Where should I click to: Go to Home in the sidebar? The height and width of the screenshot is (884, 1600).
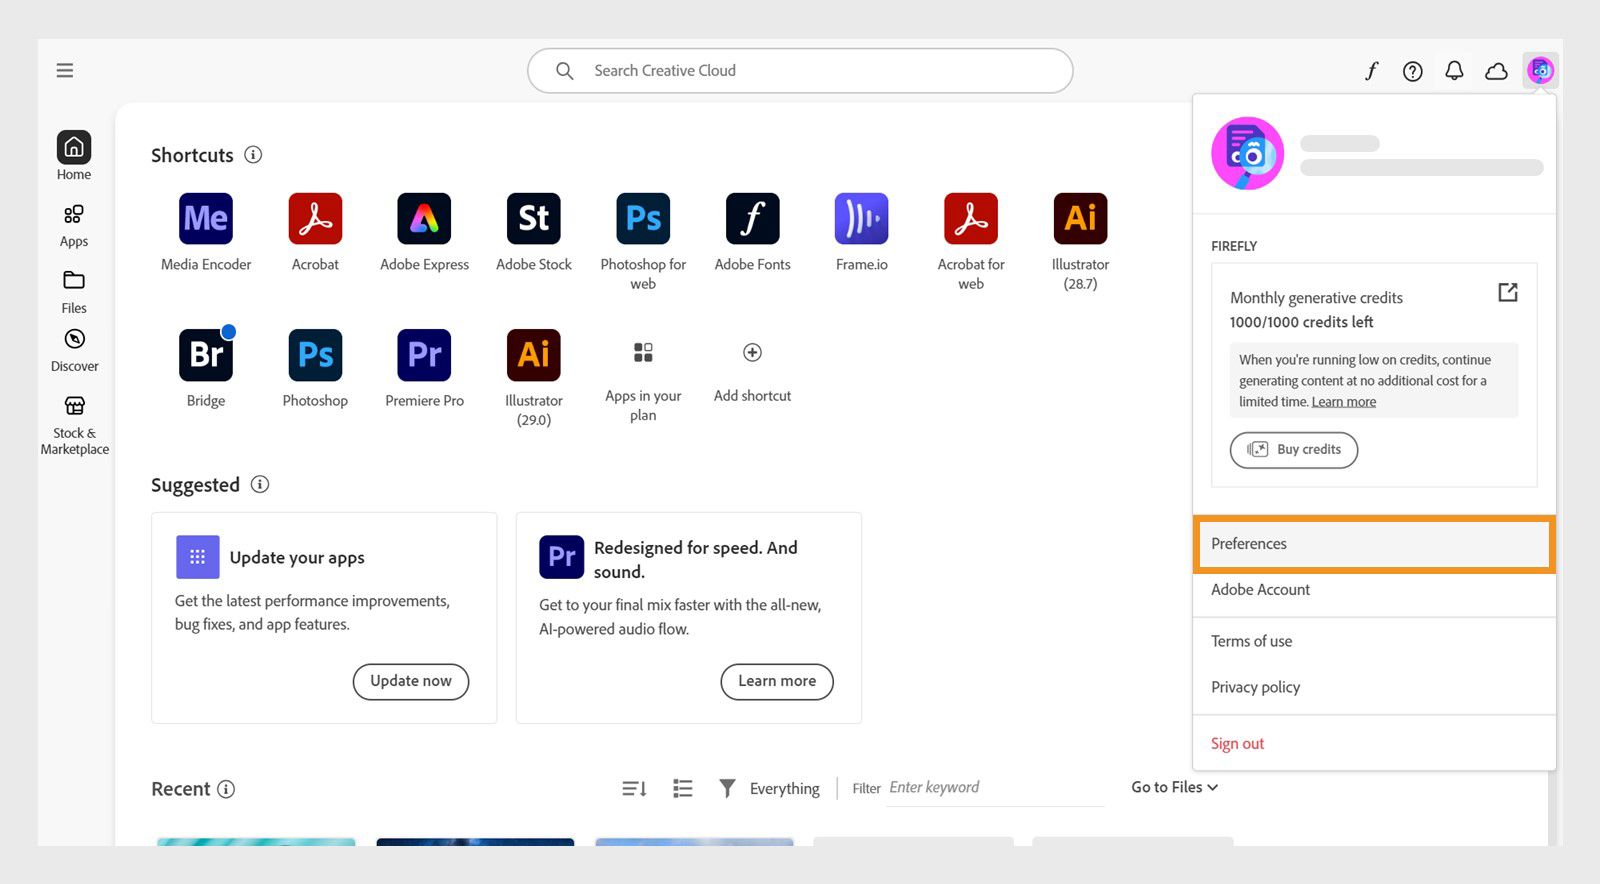point(74,156)
